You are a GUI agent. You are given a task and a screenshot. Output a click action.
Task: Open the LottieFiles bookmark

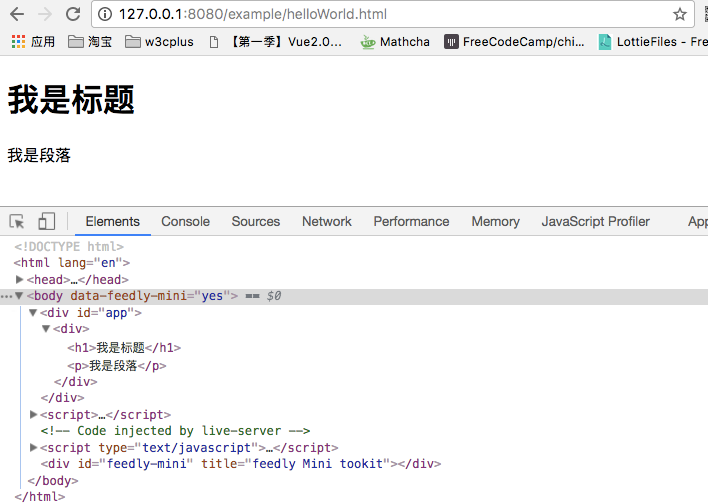tap(652, 42)
